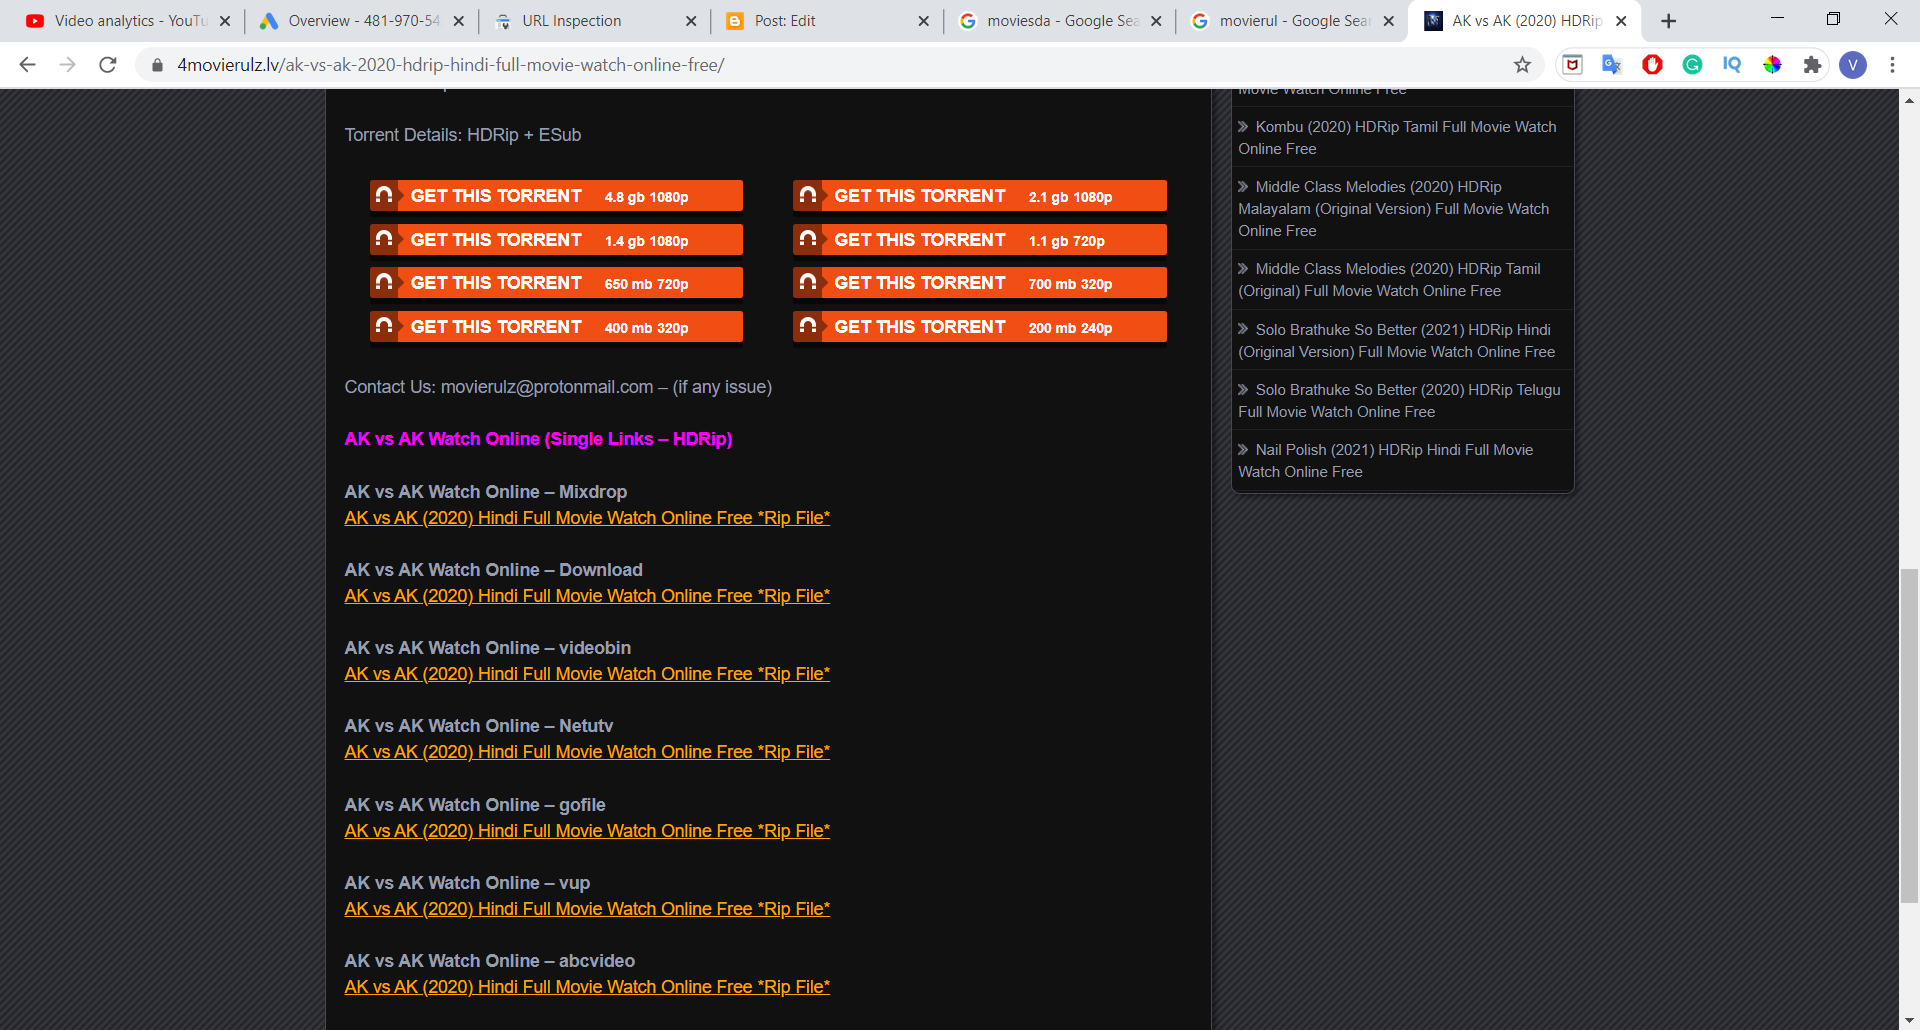Go forward to the next page
Screen dimensions: 1920x1030
[68, 65]
